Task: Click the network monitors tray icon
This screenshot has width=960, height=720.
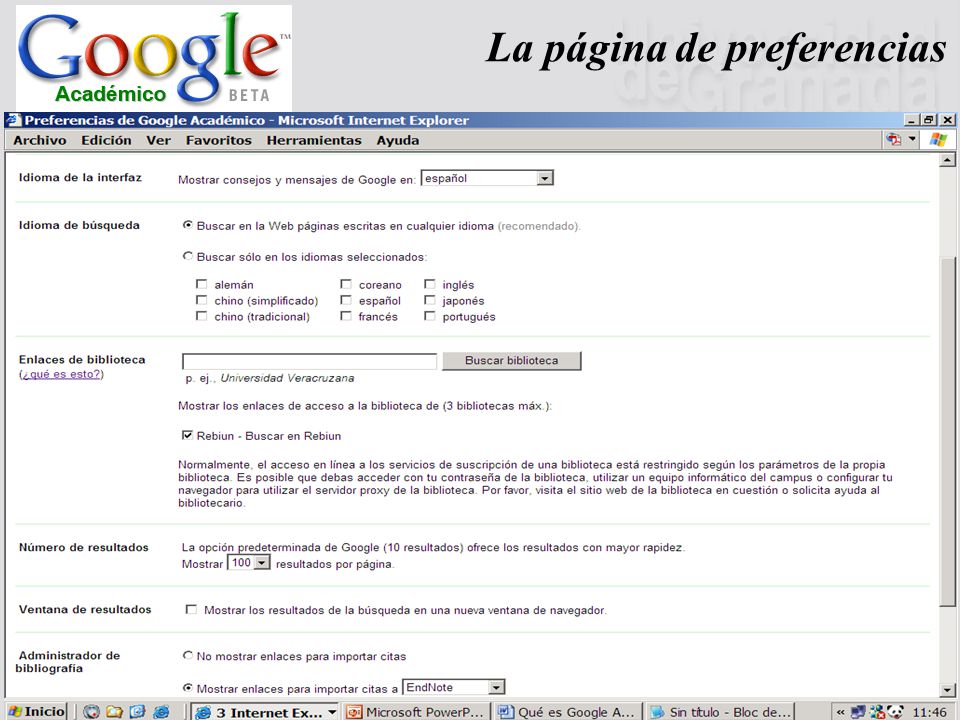Action: point(858,711)
